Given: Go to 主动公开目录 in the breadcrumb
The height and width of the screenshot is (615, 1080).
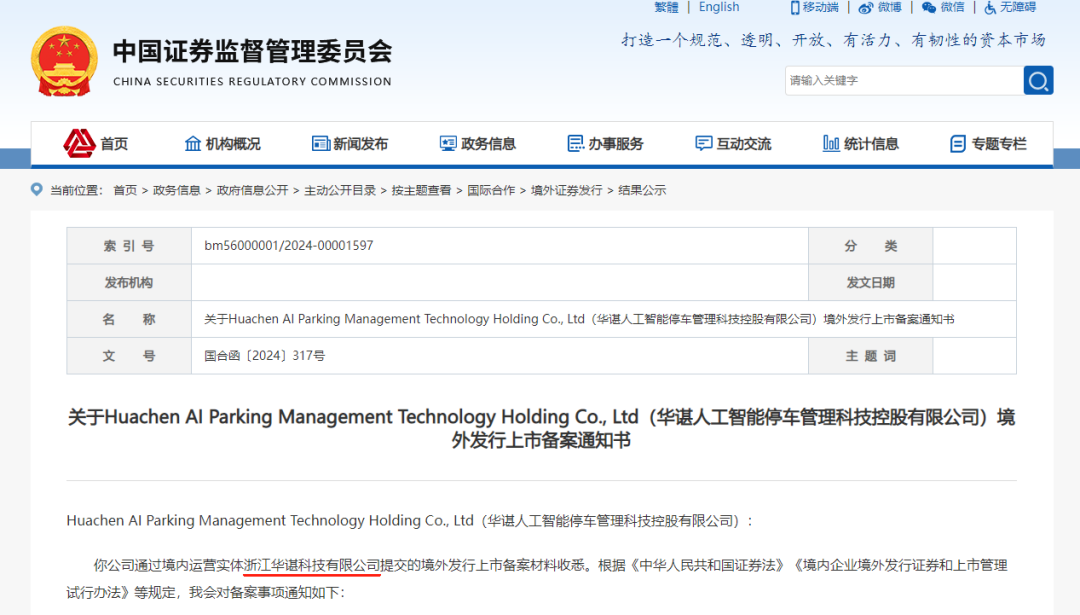Looking at the screenshot, I should tap(340, 190).
